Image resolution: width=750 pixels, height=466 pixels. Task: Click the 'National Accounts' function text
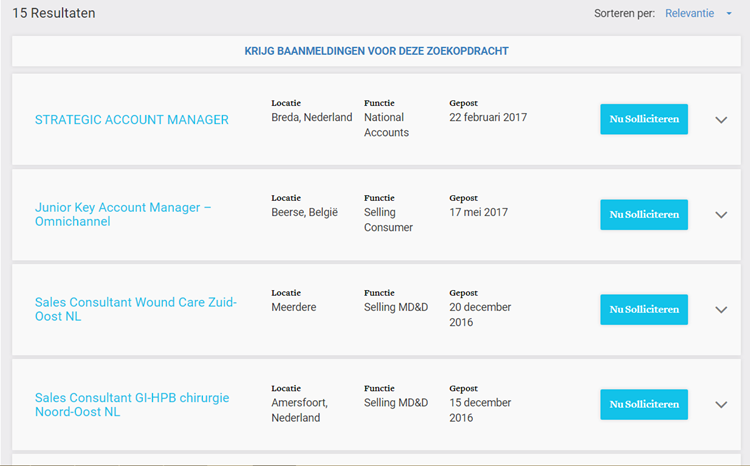(x=386, y=125)
